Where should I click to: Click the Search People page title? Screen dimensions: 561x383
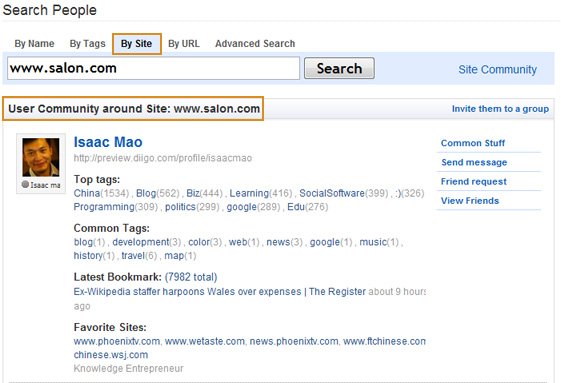(x=50, y=10)
